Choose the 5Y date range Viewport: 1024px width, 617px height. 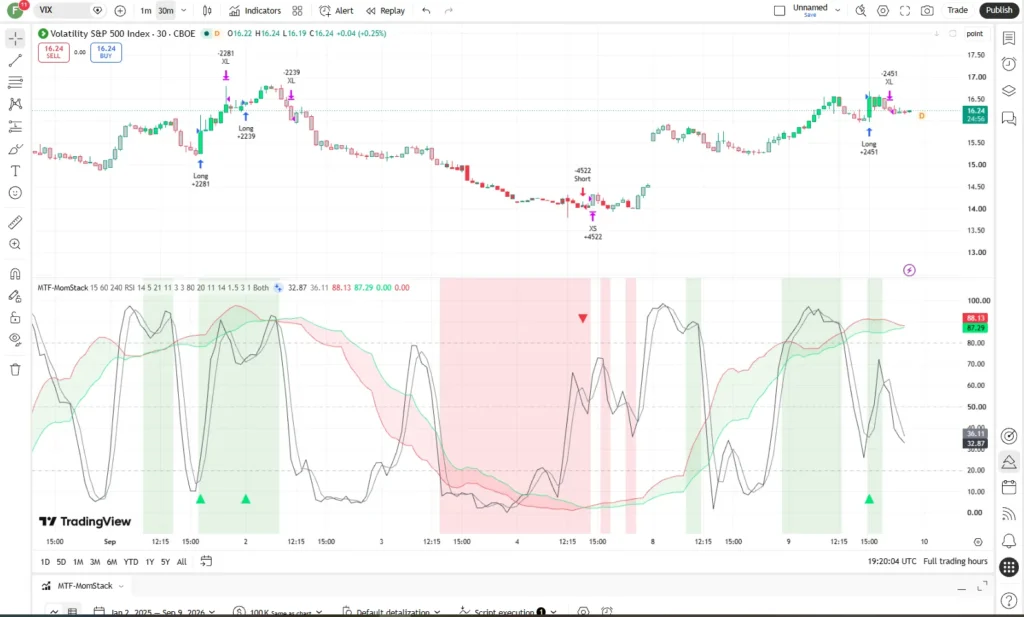tap(165, 562)
